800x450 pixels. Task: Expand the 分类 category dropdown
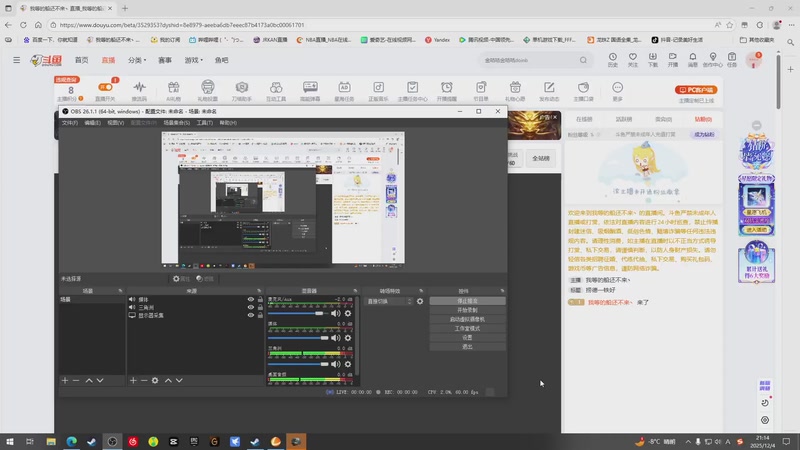(x=137, y=60)
